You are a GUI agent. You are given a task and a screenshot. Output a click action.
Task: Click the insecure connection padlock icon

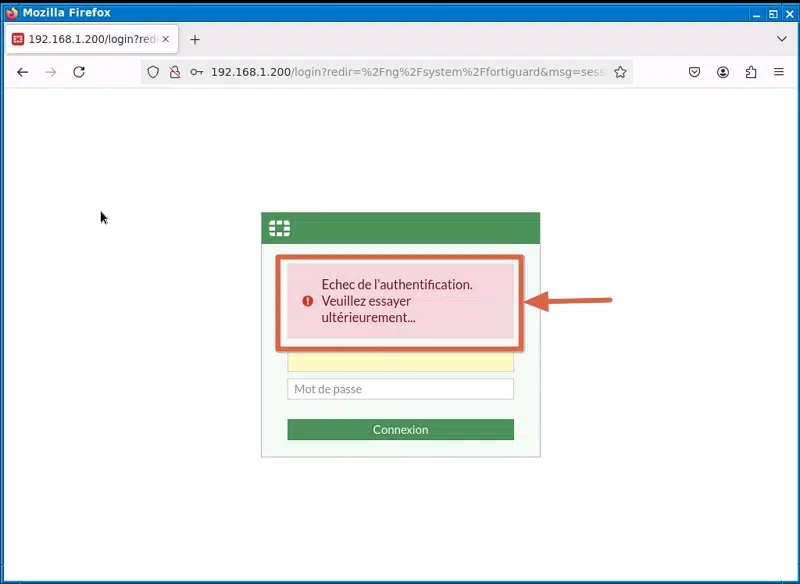[x=175, y=72]
